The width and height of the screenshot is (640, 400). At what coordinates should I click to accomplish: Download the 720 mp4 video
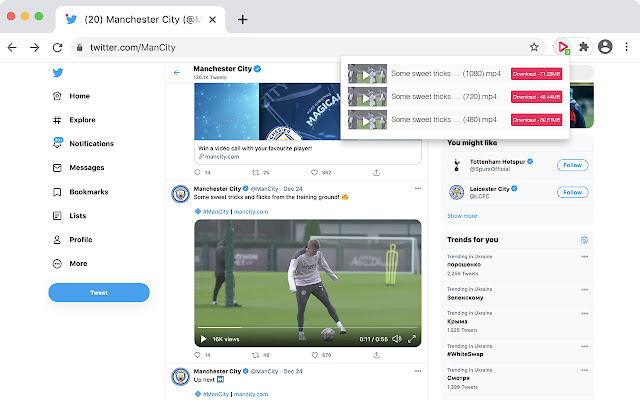click(x=536, y=97)
